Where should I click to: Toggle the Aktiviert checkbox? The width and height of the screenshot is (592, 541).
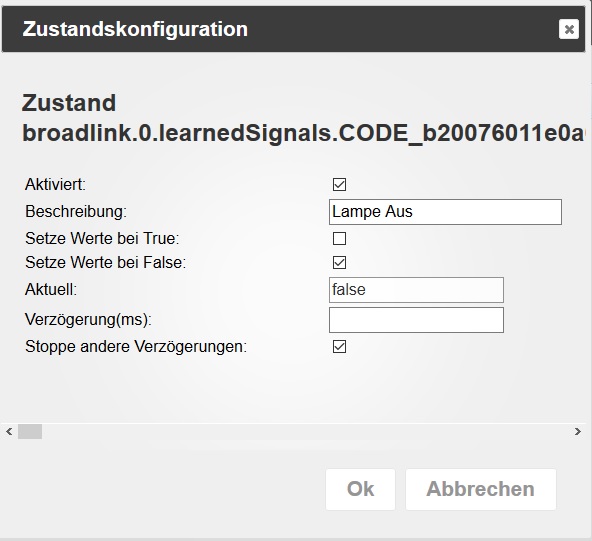click(339, 185)
